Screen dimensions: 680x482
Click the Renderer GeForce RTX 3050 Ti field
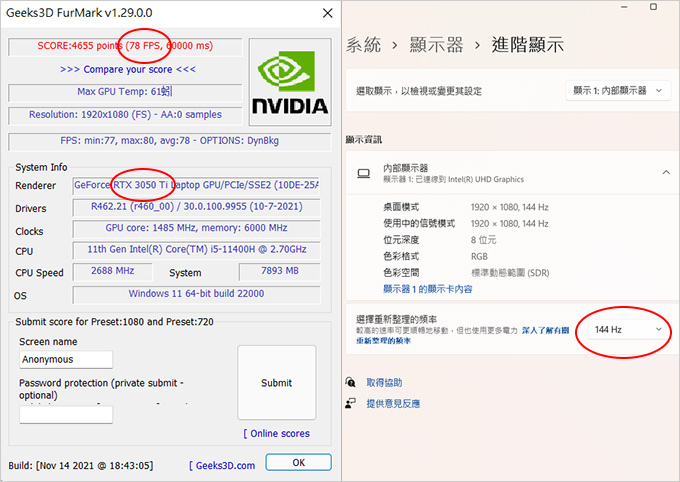[196, 185]
